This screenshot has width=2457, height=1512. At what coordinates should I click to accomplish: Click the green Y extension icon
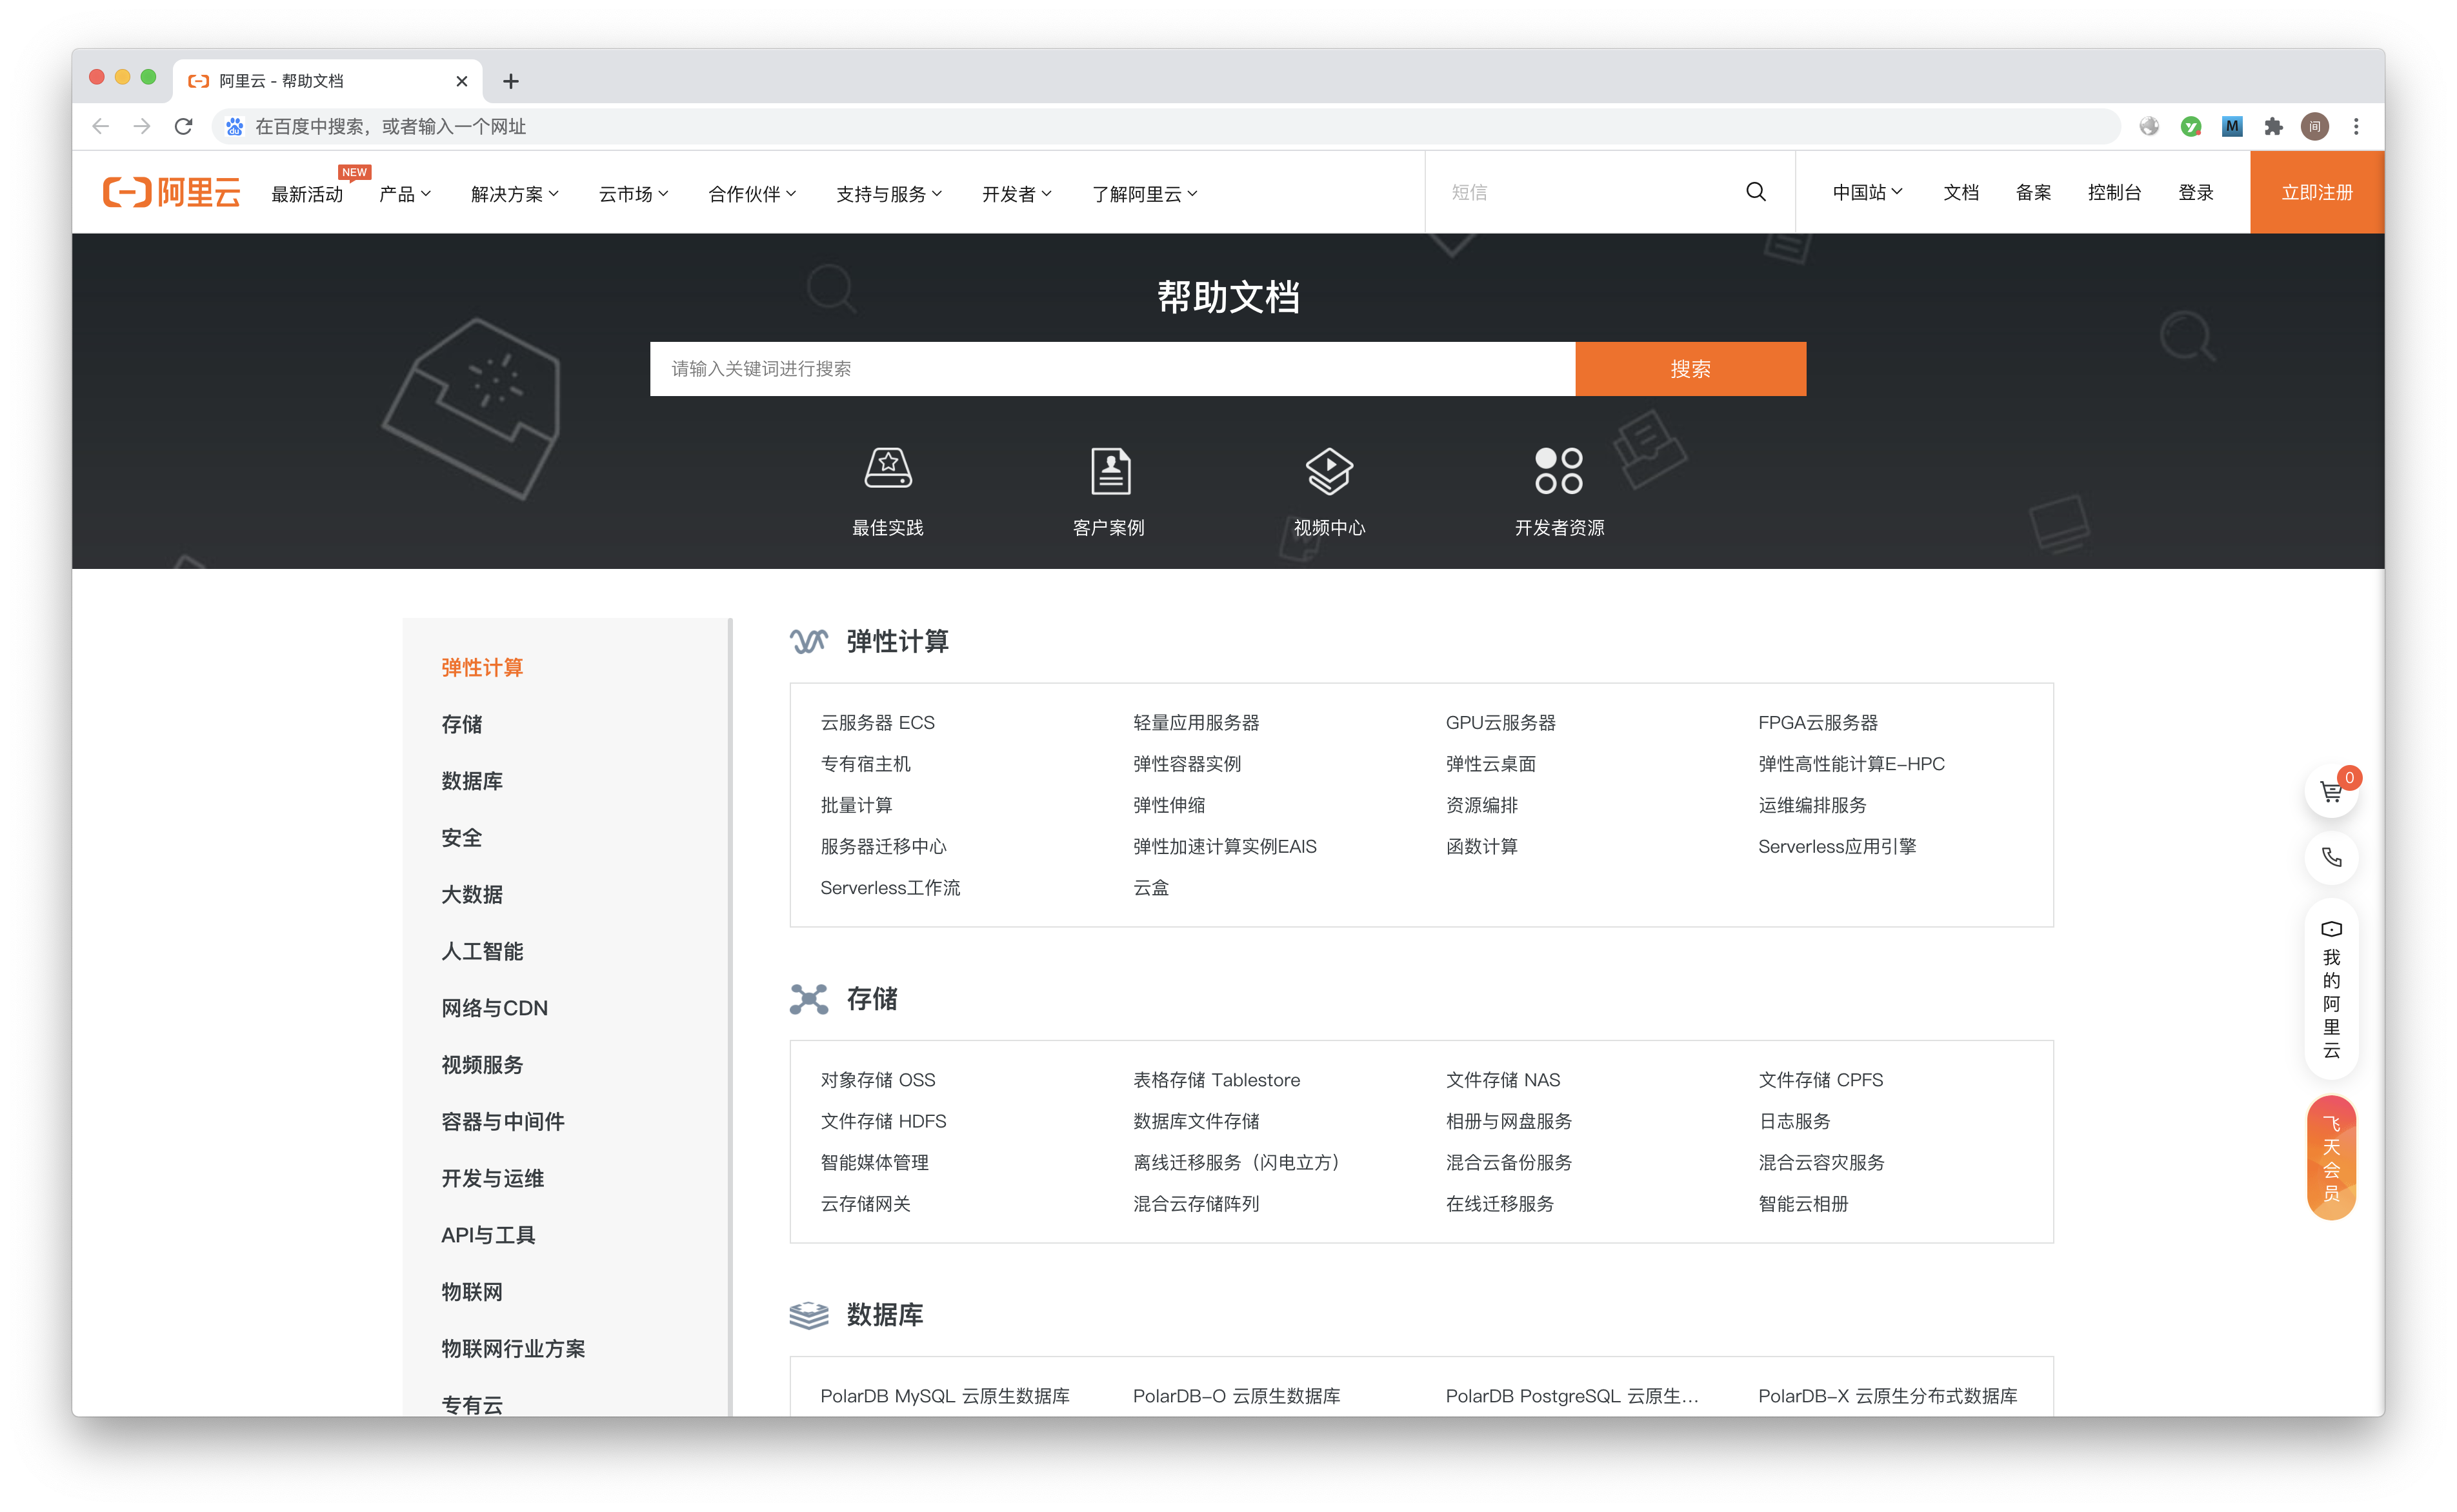[2191, 127]
